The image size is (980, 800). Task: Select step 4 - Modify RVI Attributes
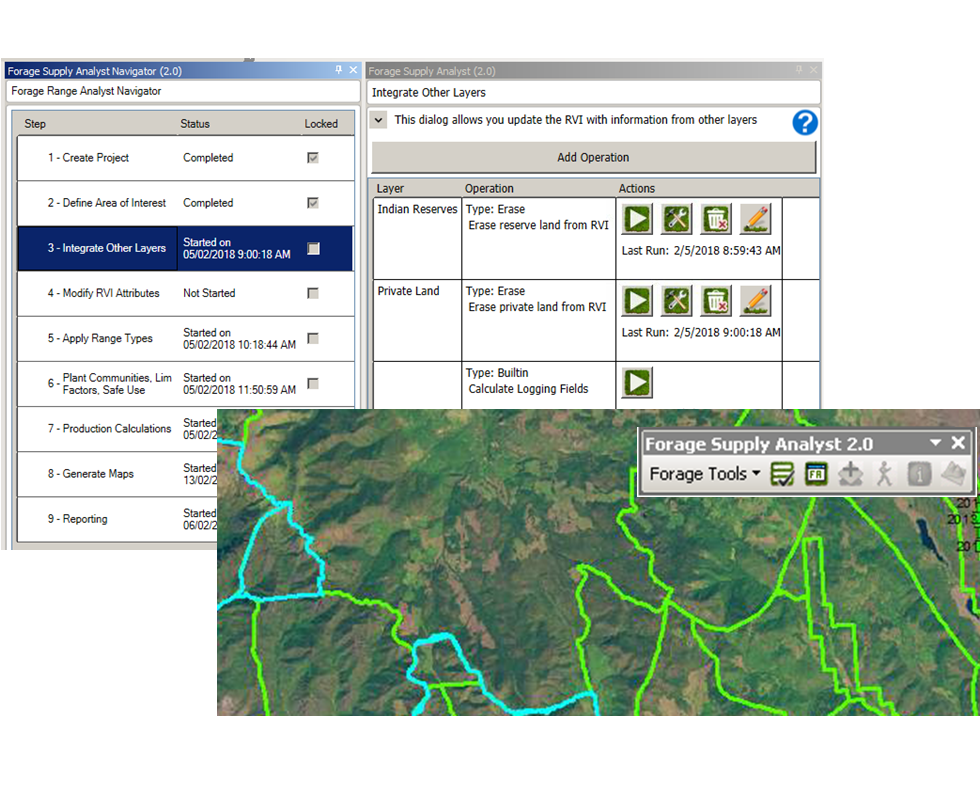[103, 293]
